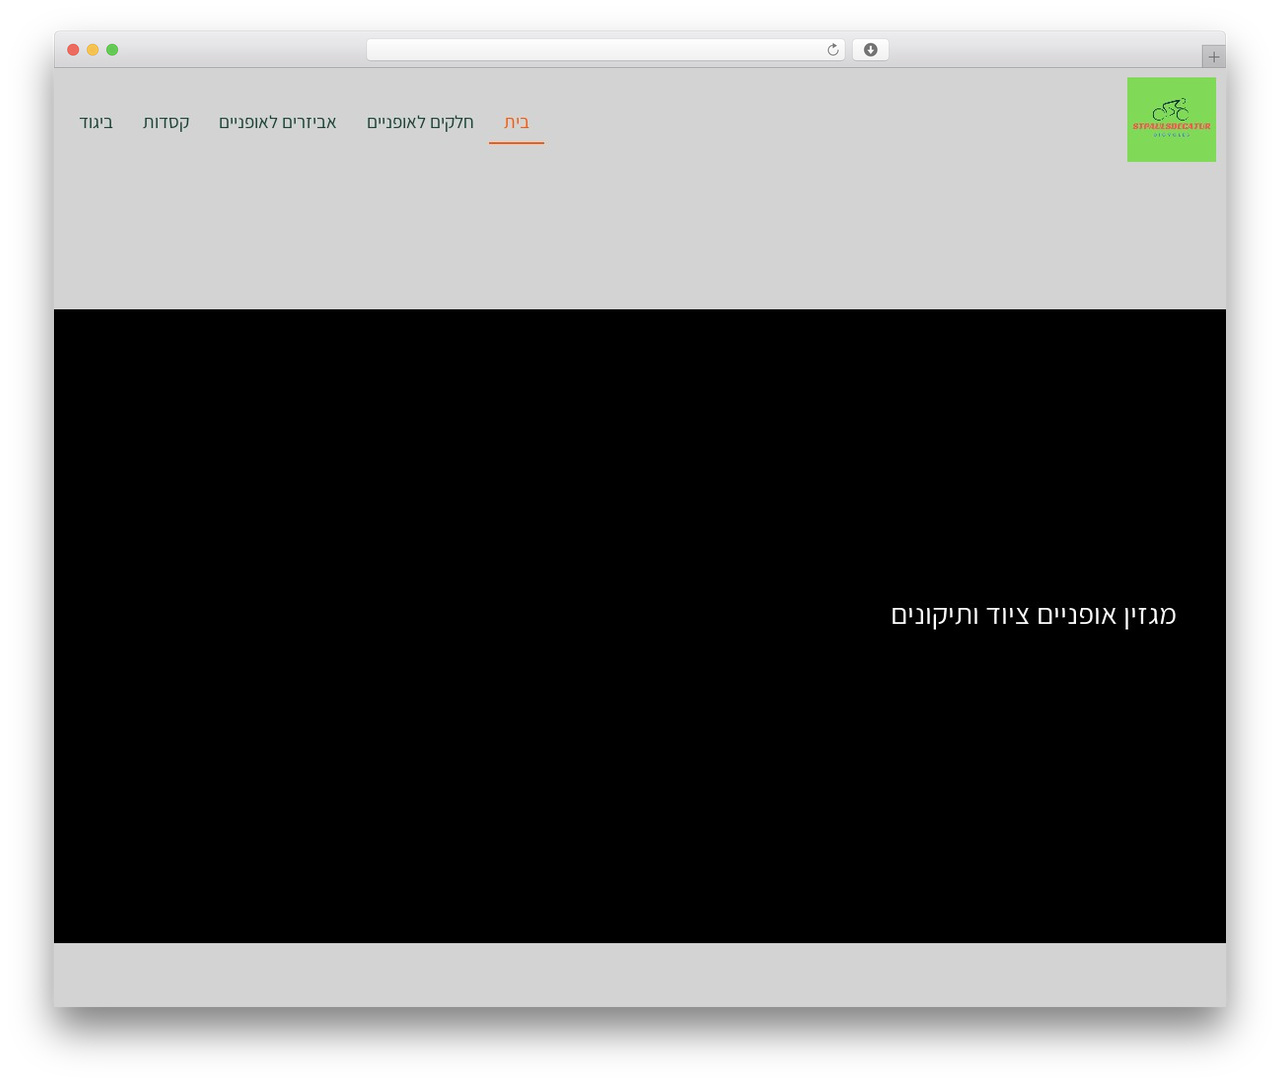Maximize the window using green dot
1280x1084 pixels.
[x=112, y=50]
